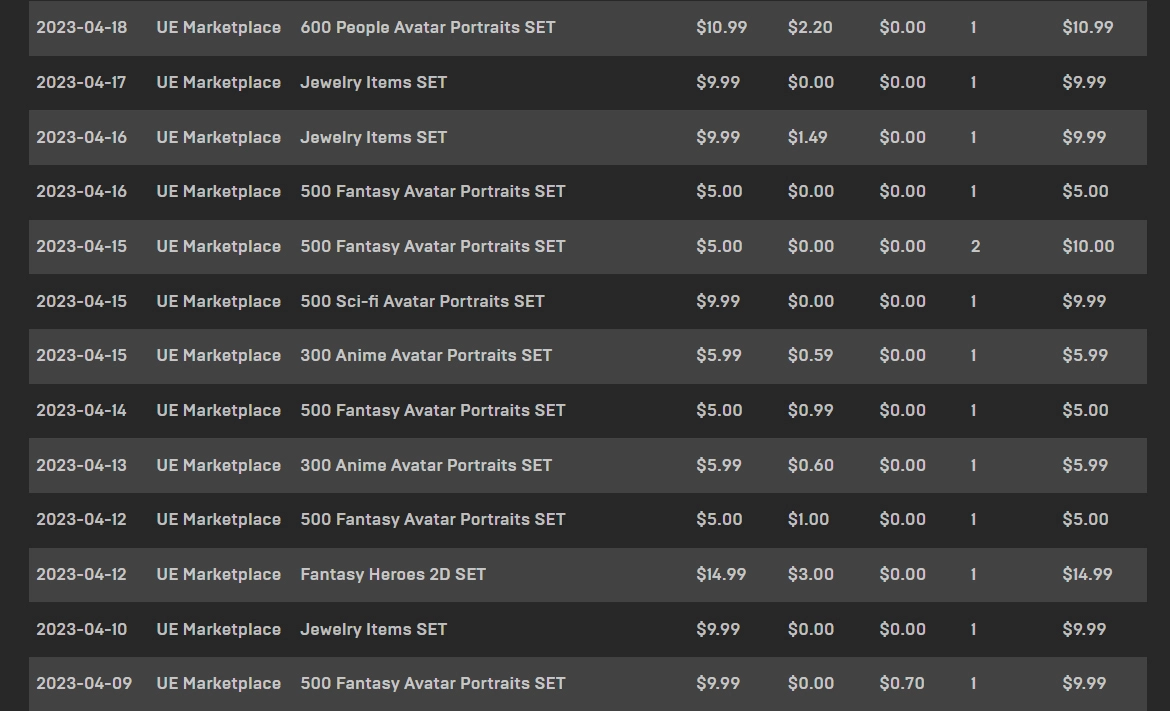Select the $0.59 amount cell
Viewport: 1170px width, 711px height.
tap(810, 355)
